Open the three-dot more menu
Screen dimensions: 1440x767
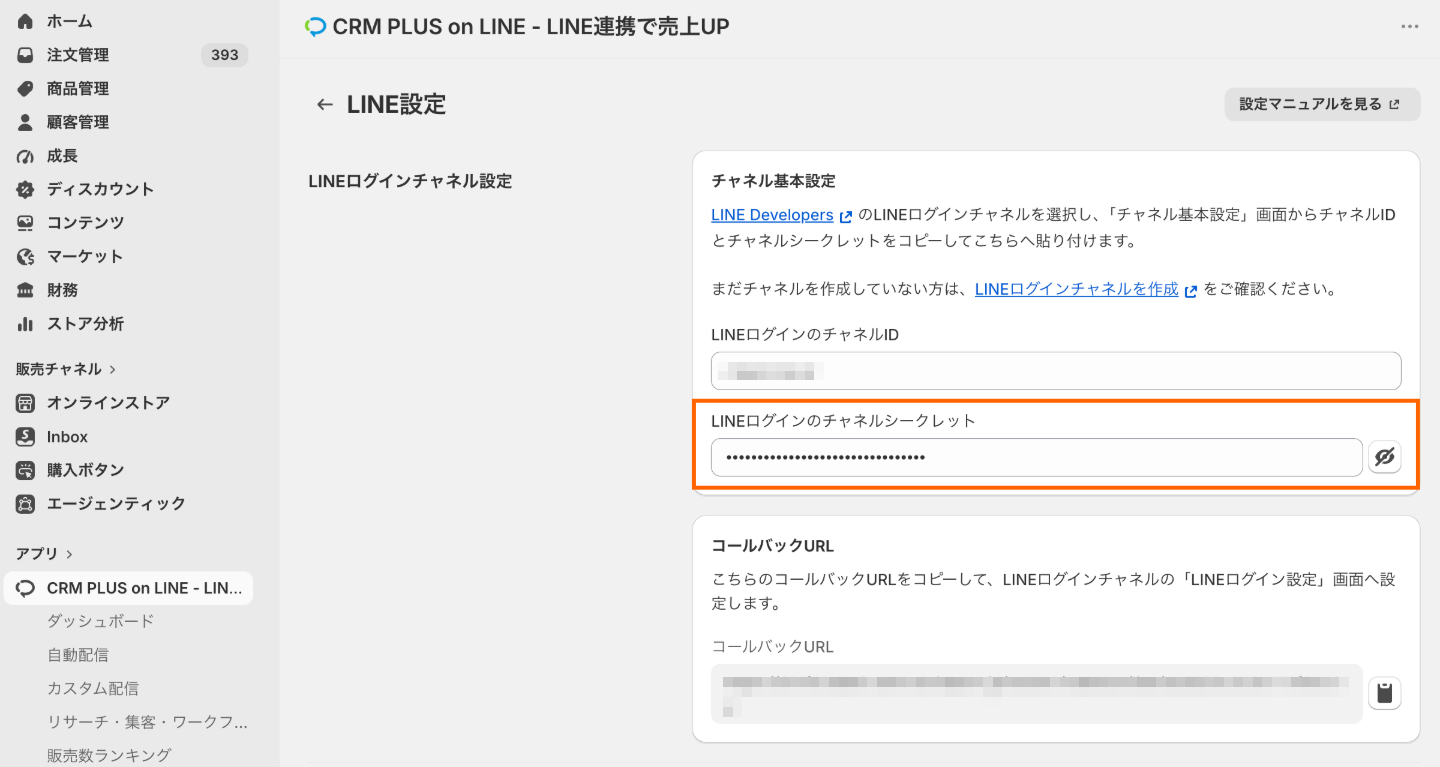click(x=1410, y=27)
